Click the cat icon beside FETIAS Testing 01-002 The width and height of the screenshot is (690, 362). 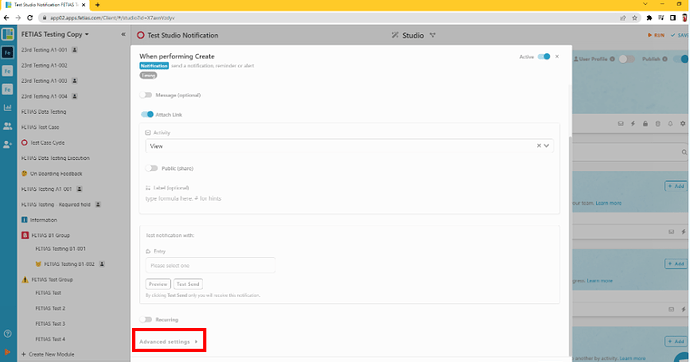[38, 264]
